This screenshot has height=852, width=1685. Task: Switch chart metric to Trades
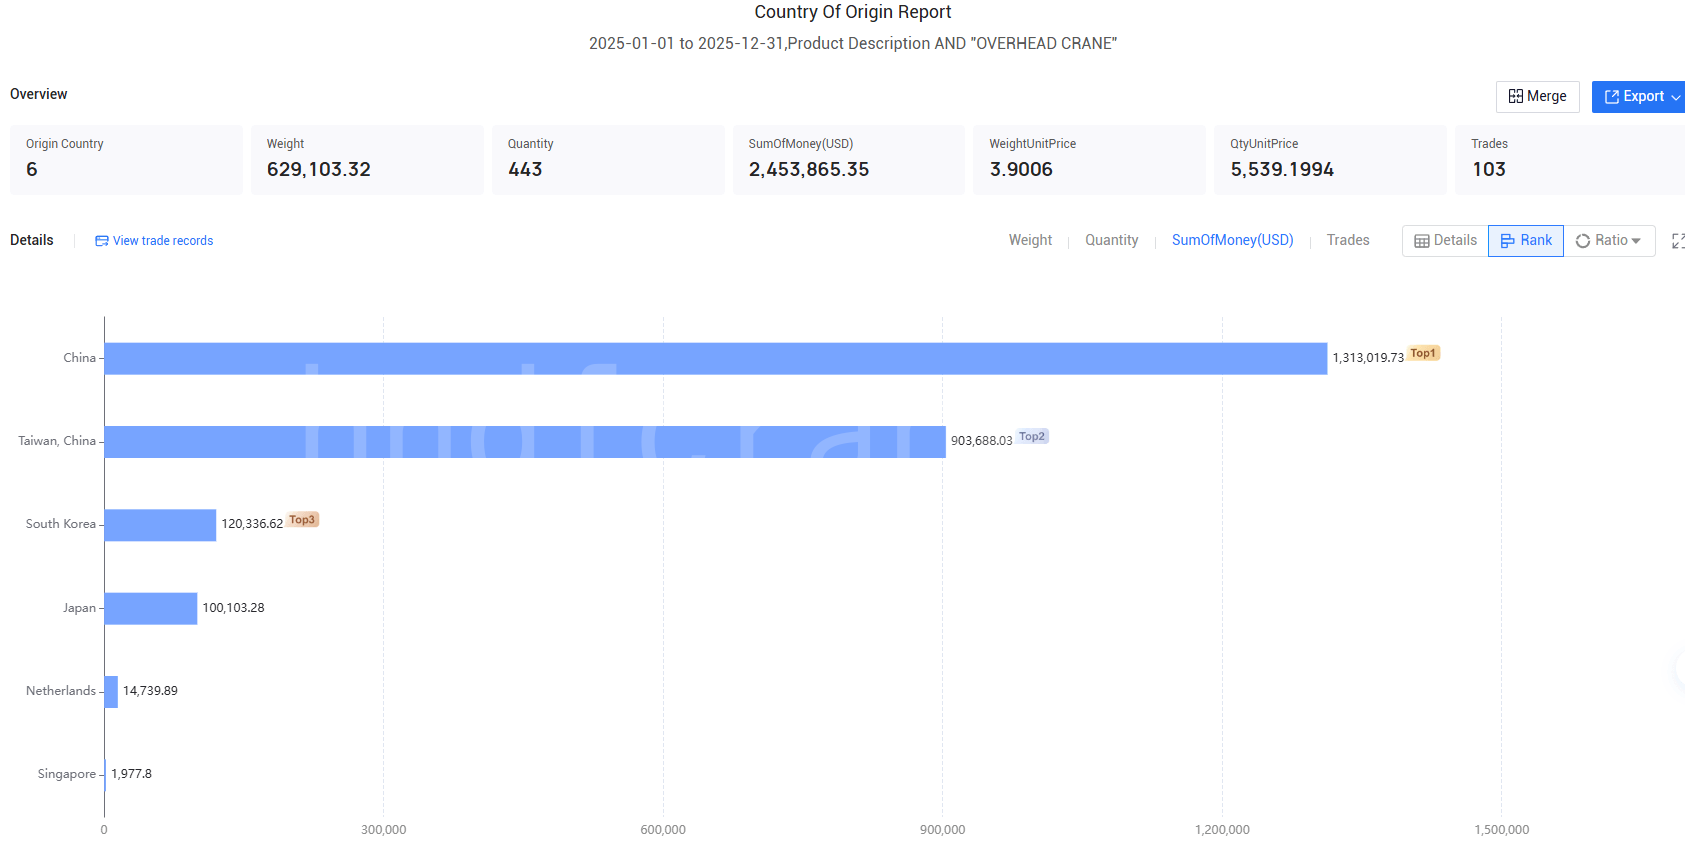[x=1348, y=240]
